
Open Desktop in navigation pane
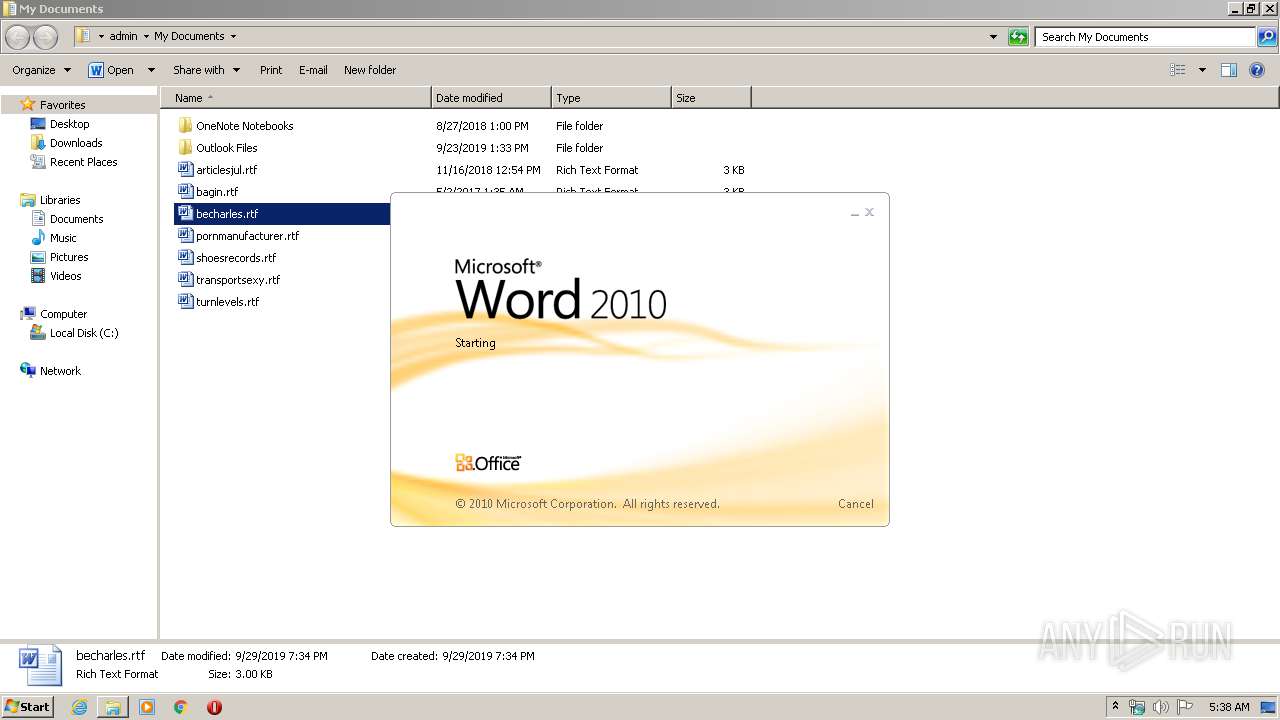69,124
